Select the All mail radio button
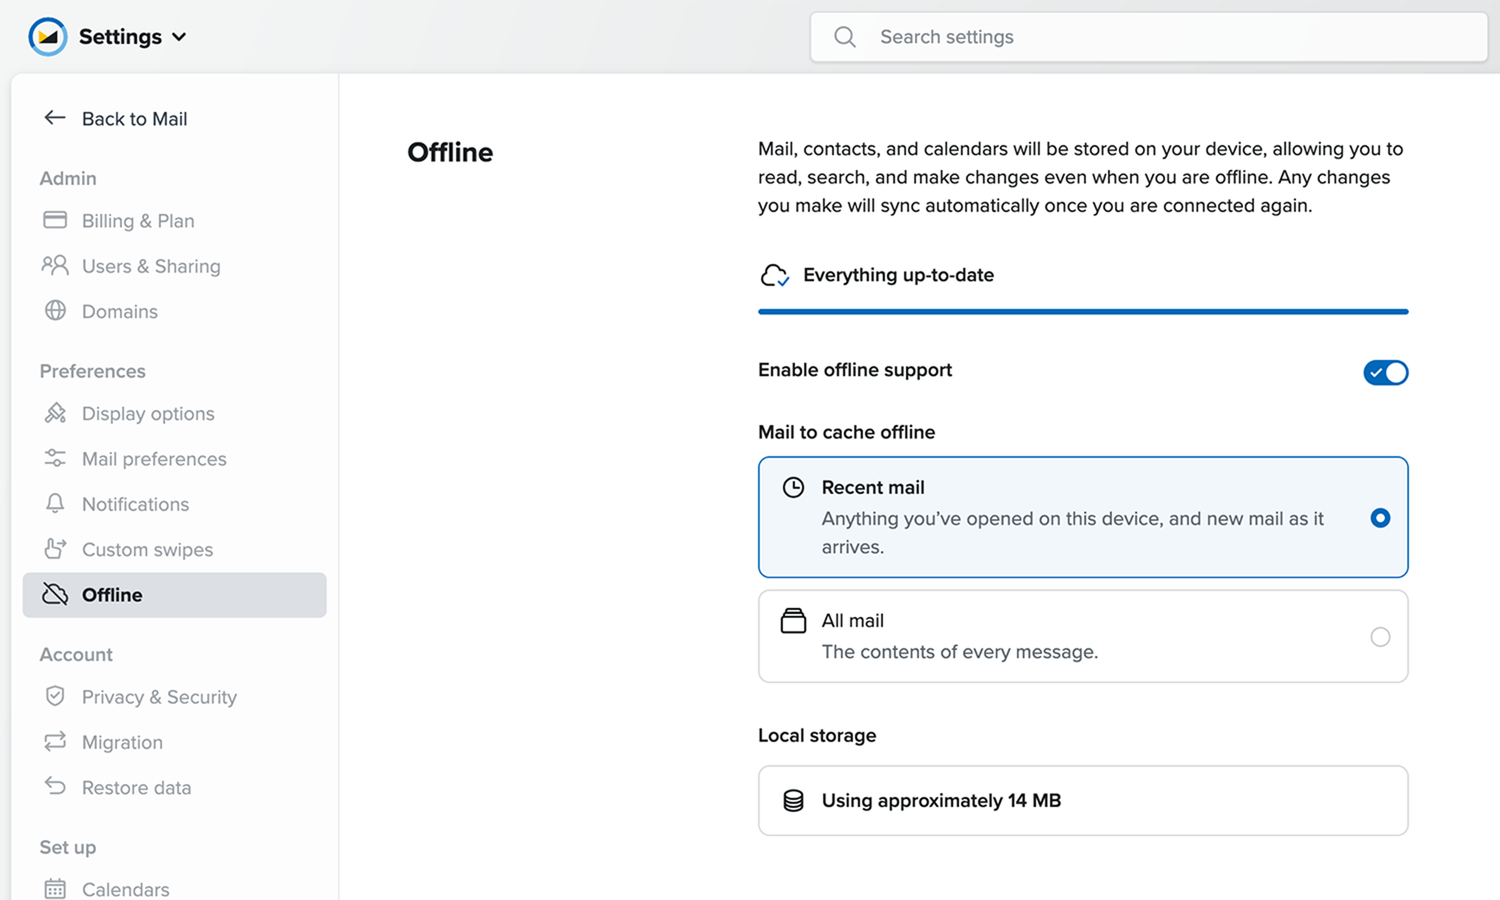The height and width of the screenshot is (900, 1500). [1380, 637]
